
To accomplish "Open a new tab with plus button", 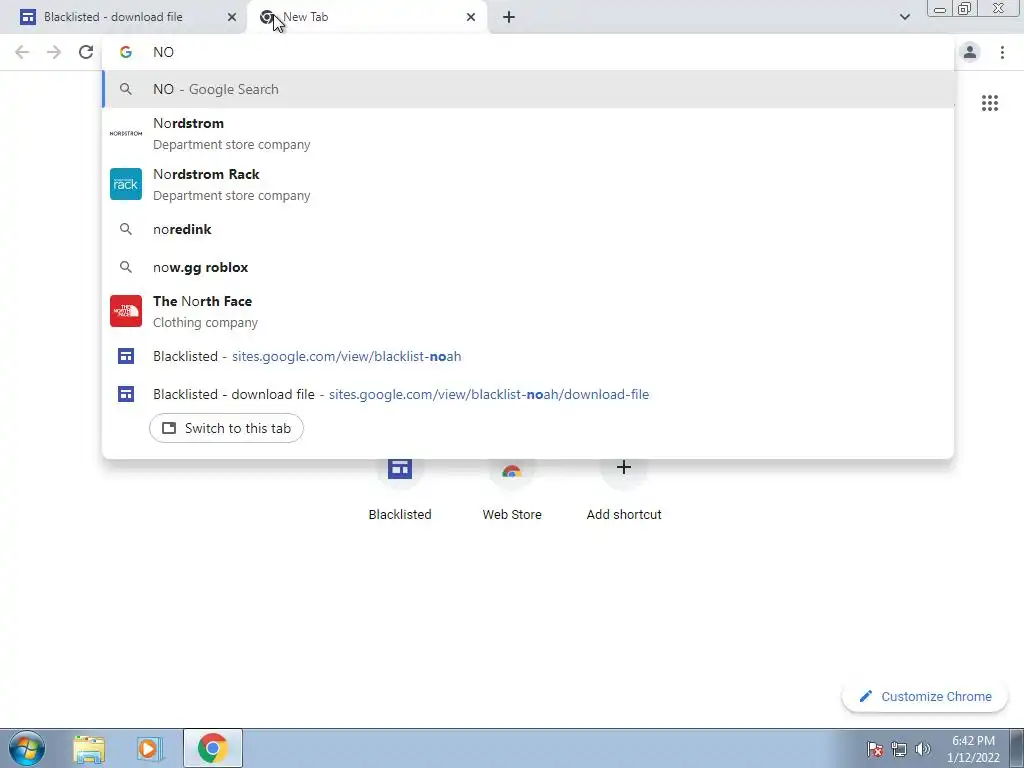I will 509,17.
